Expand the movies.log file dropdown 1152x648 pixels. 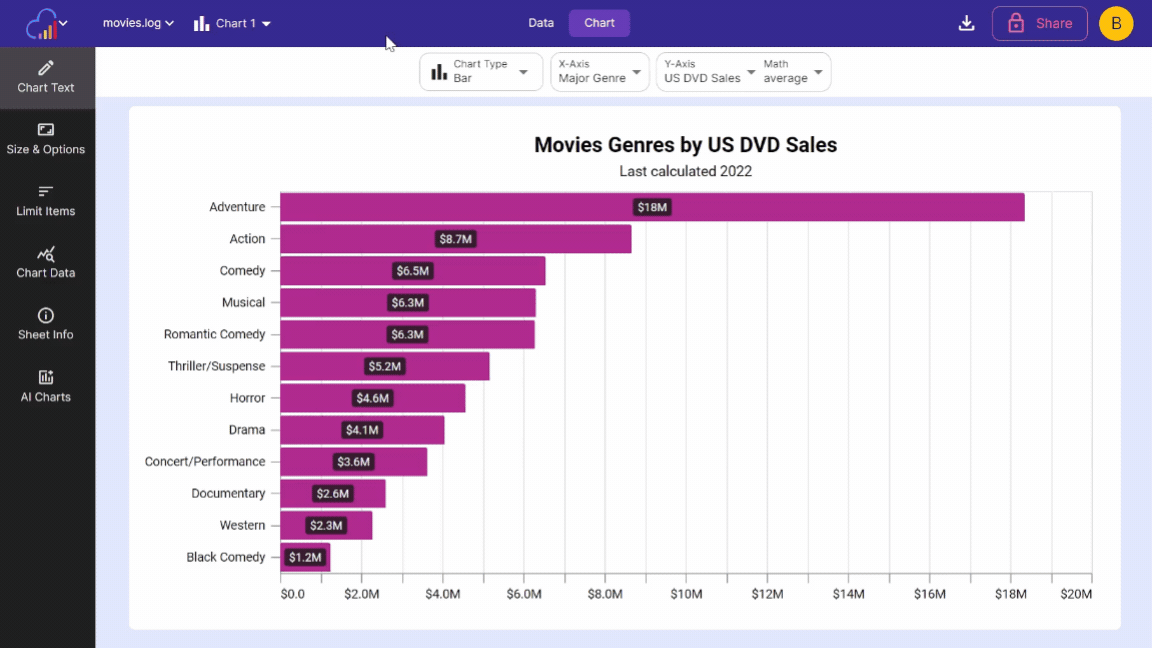pos(138,24)
